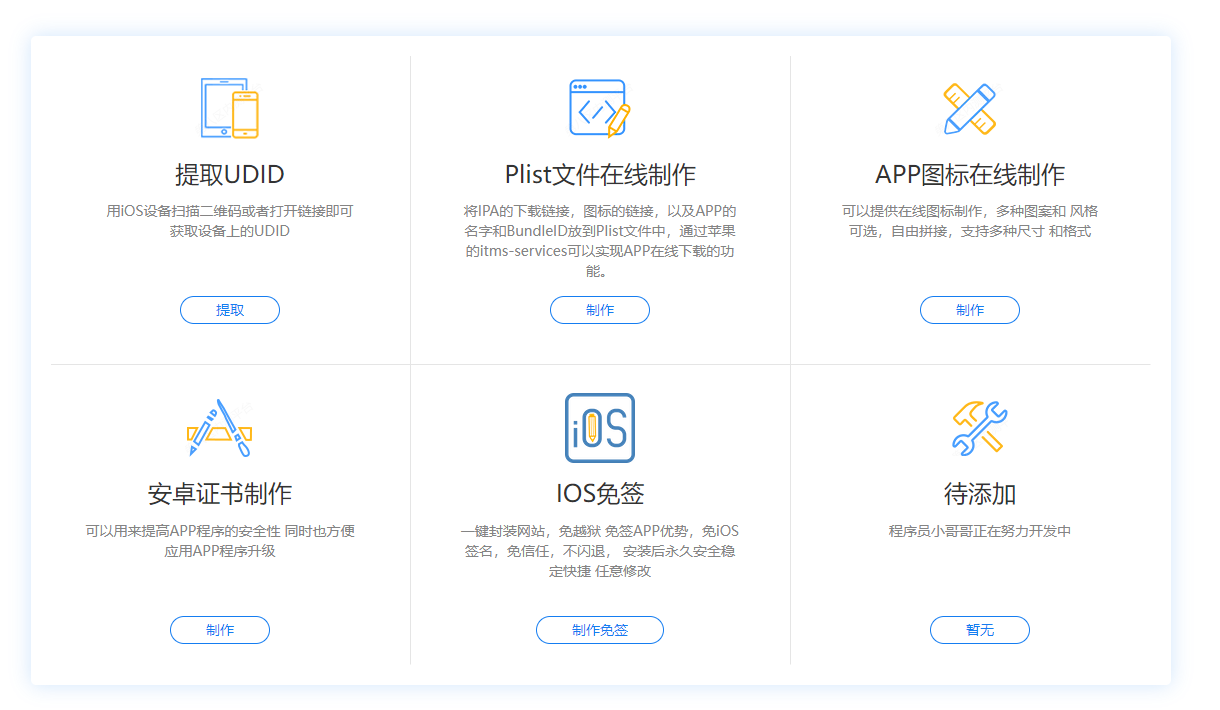
Task: Click the 程序员小哥哥正在努力开发中 description text
Action: coord(980,531)
